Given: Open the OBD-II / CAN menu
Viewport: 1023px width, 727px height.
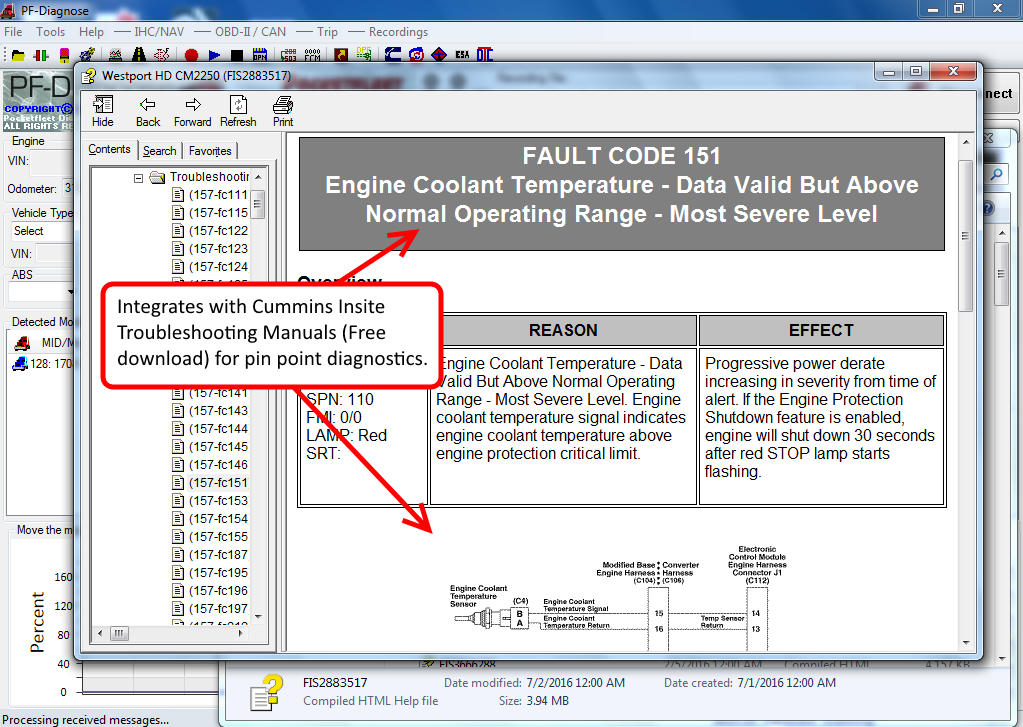Looking at the screenshot, I should click(250, 31).
